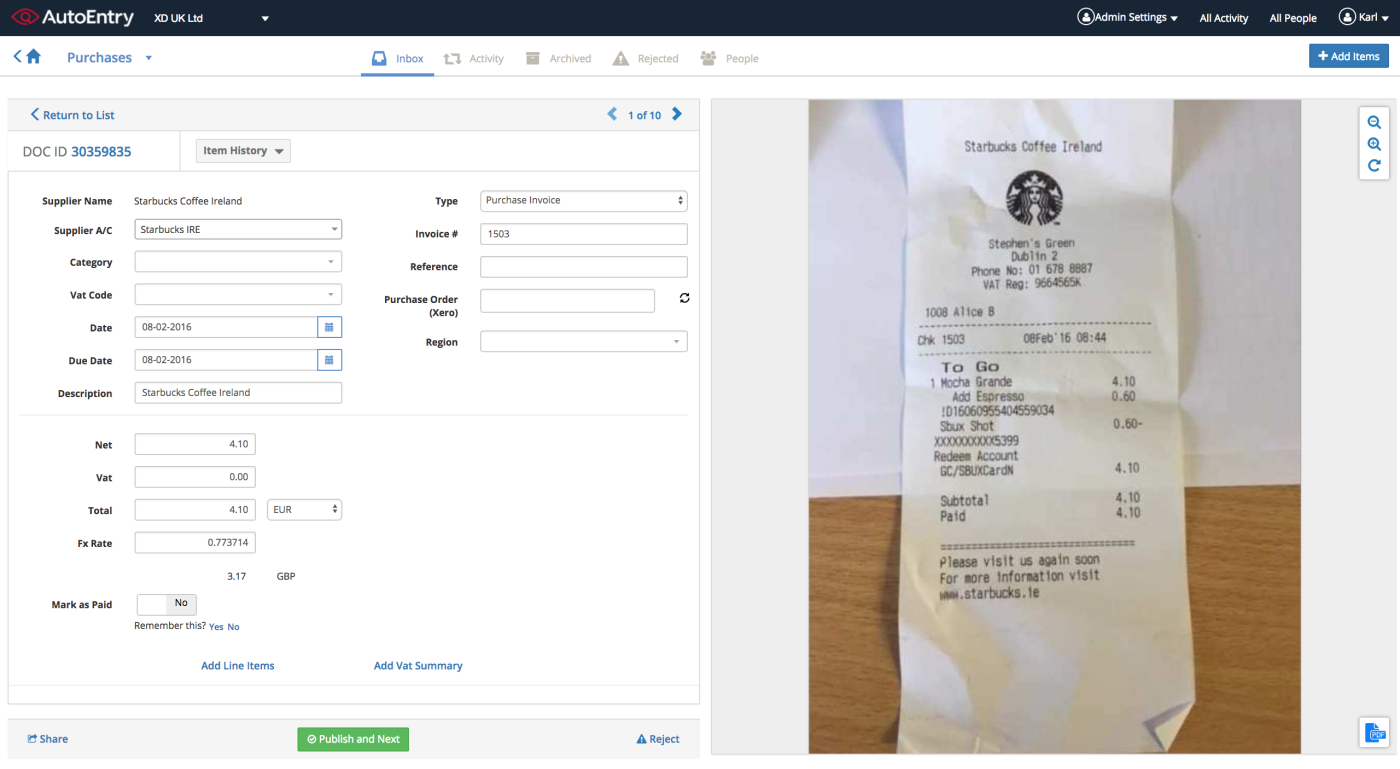
Task: Change the EUR currency selector
Action: tap(305, 510)
